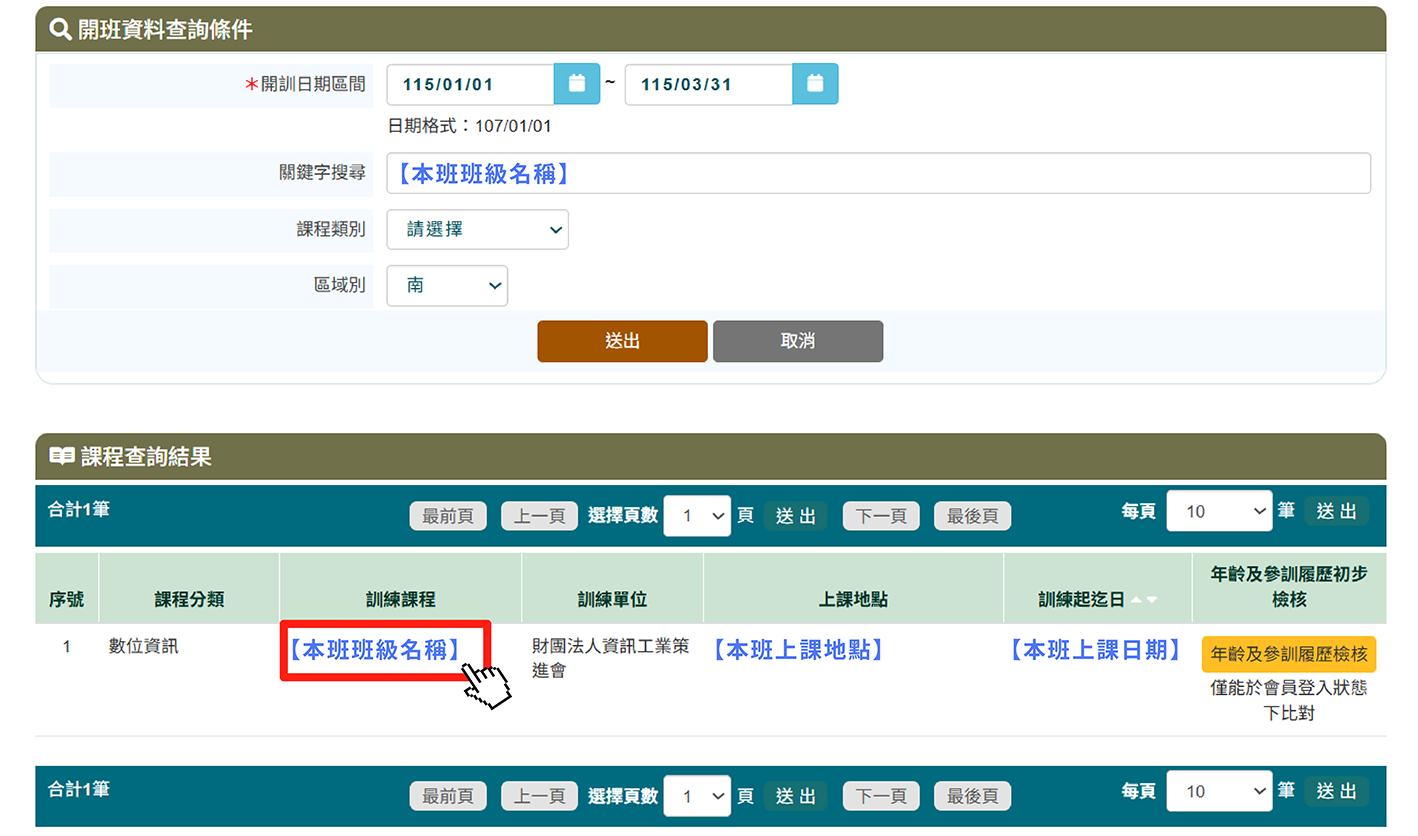Image resolution: width=1418 pixels, height=836 pixels.
Task: Cancel the query with 取消
Action: [797, 341]
